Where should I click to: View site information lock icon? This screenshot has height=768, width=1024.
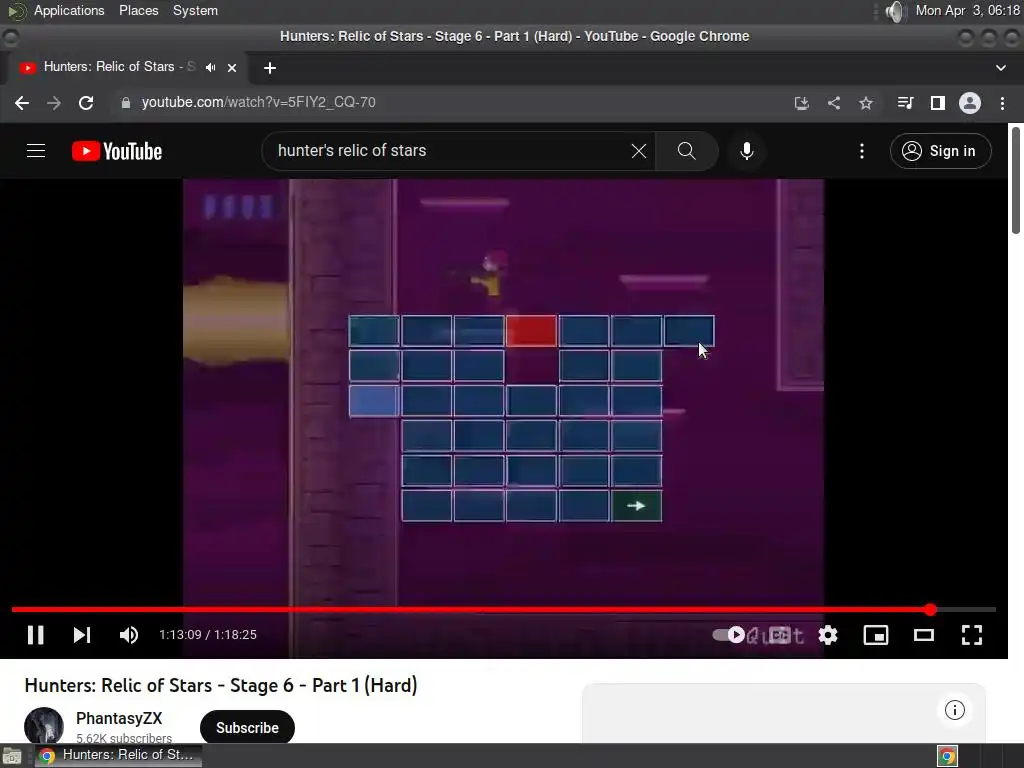(x=126, y=103)
